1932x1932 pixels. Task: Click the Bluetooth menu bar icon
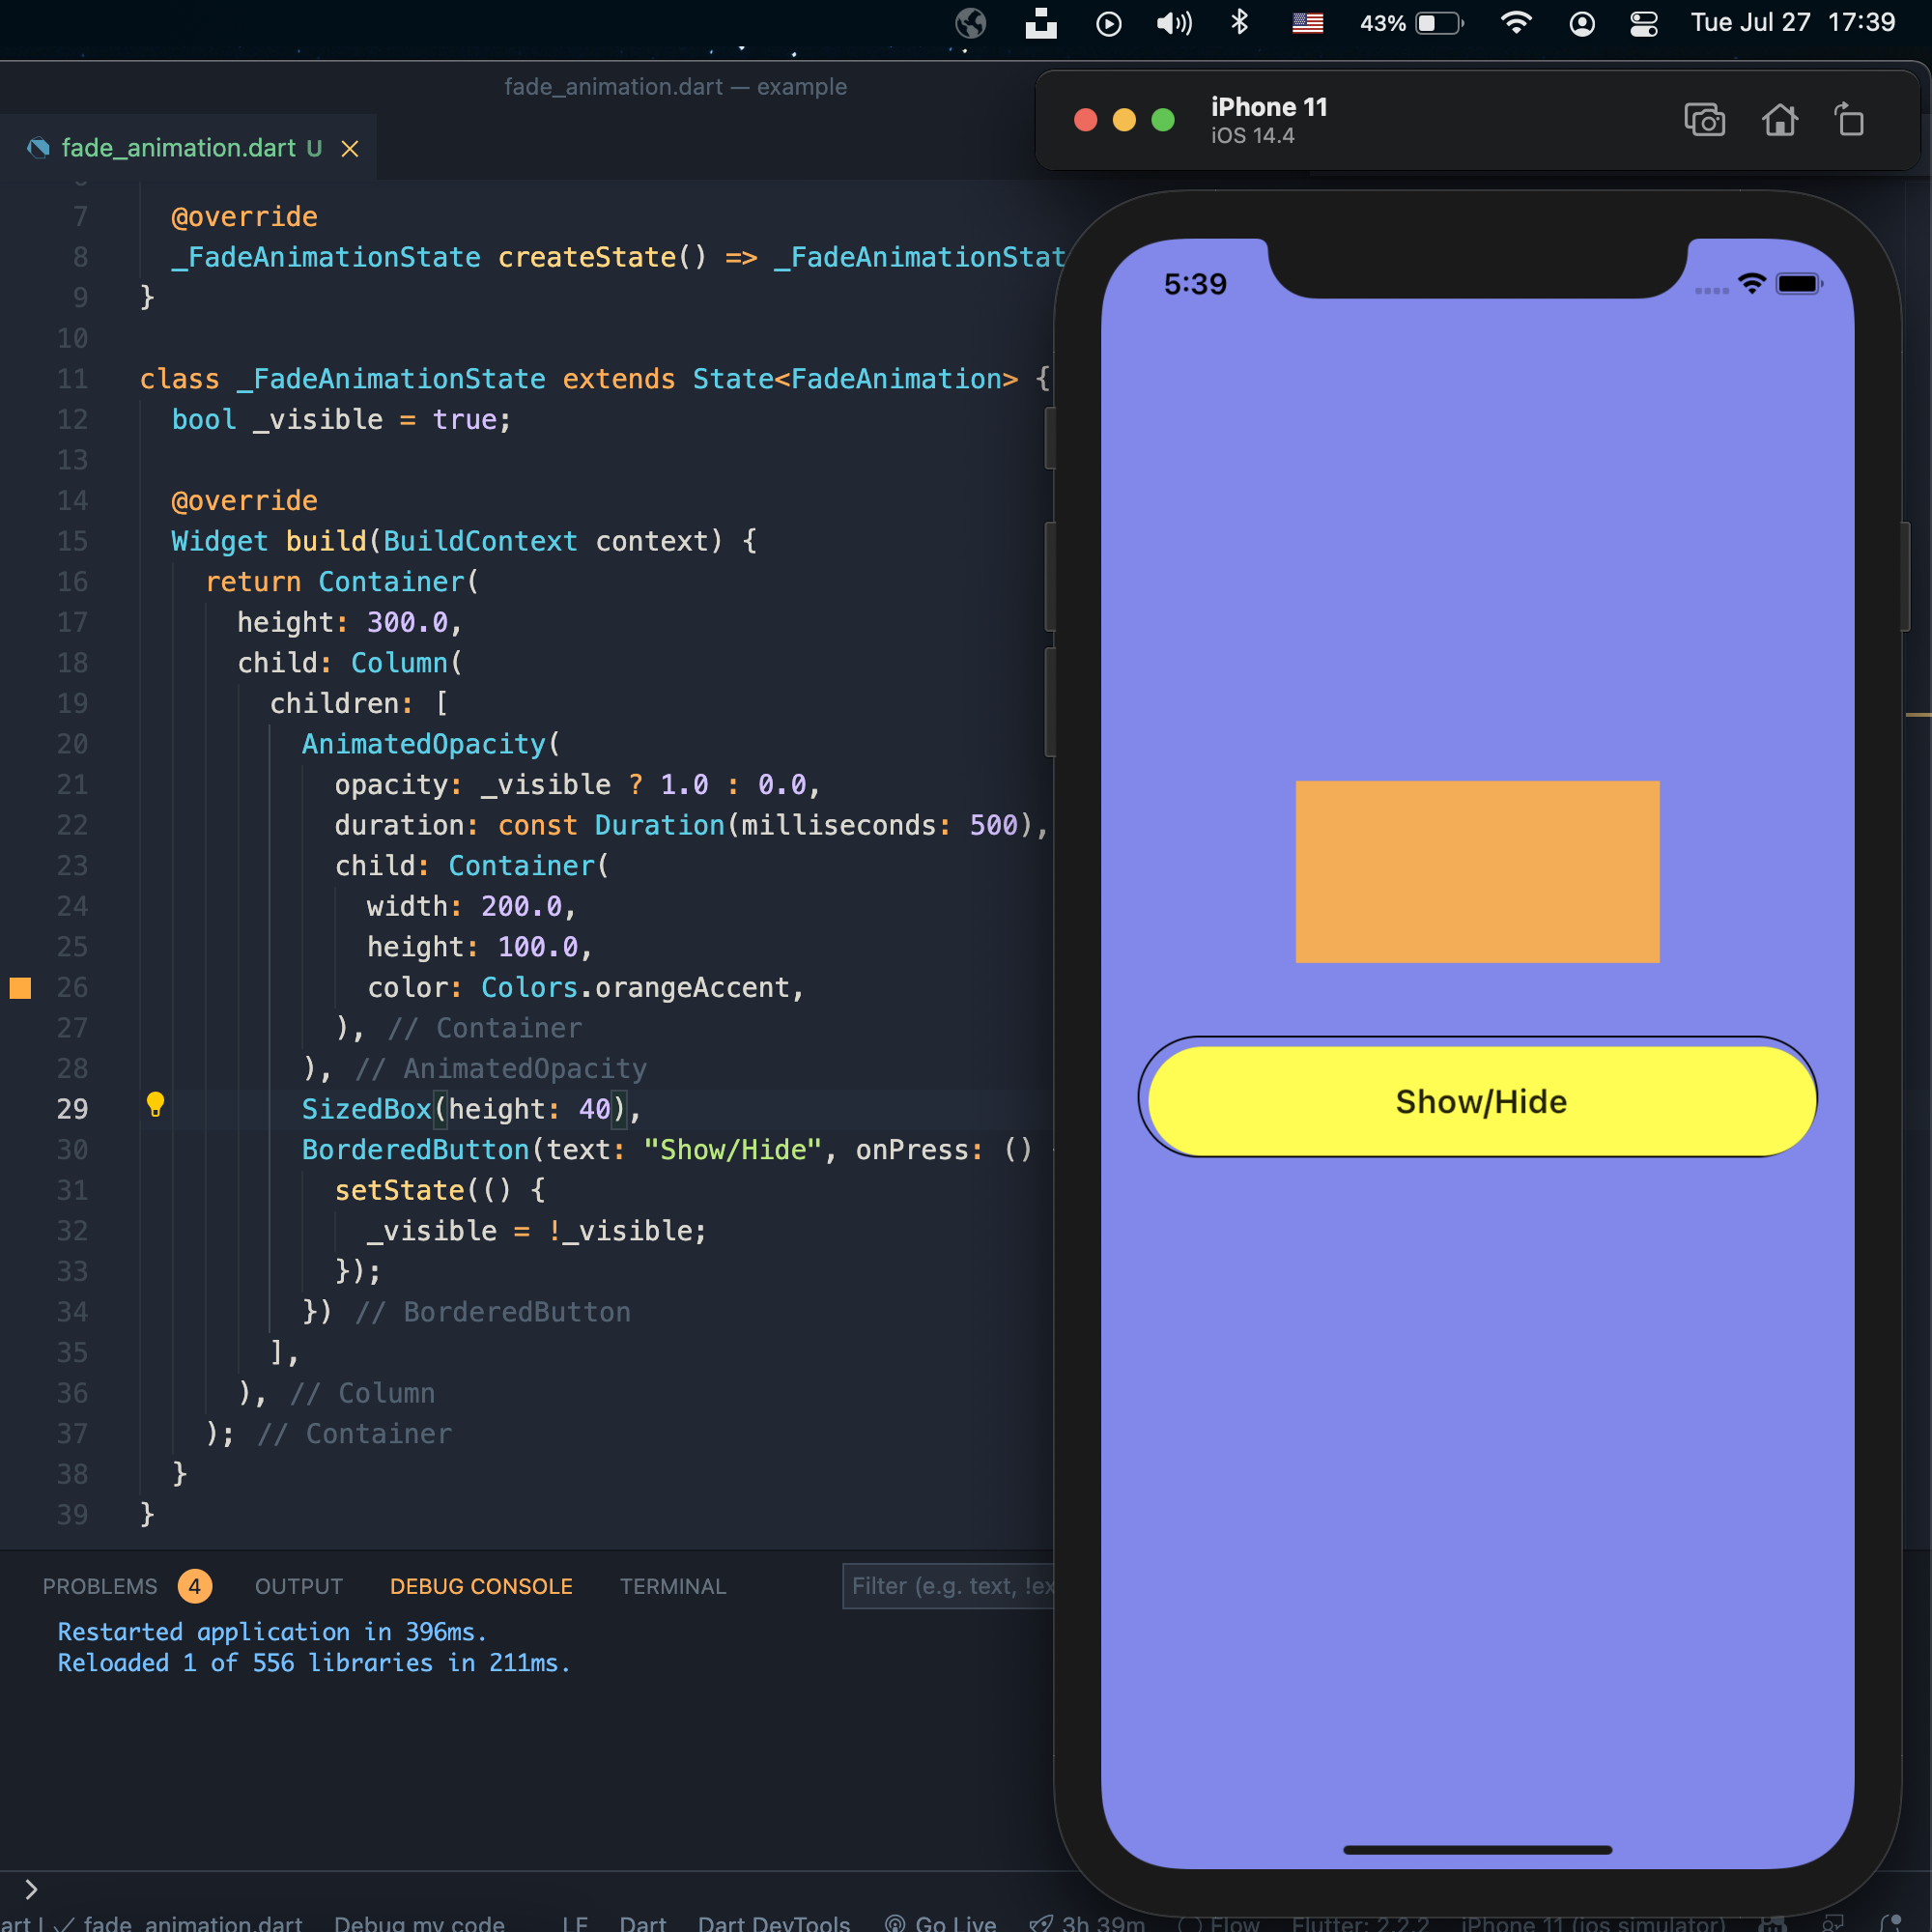click(1239, 23)
